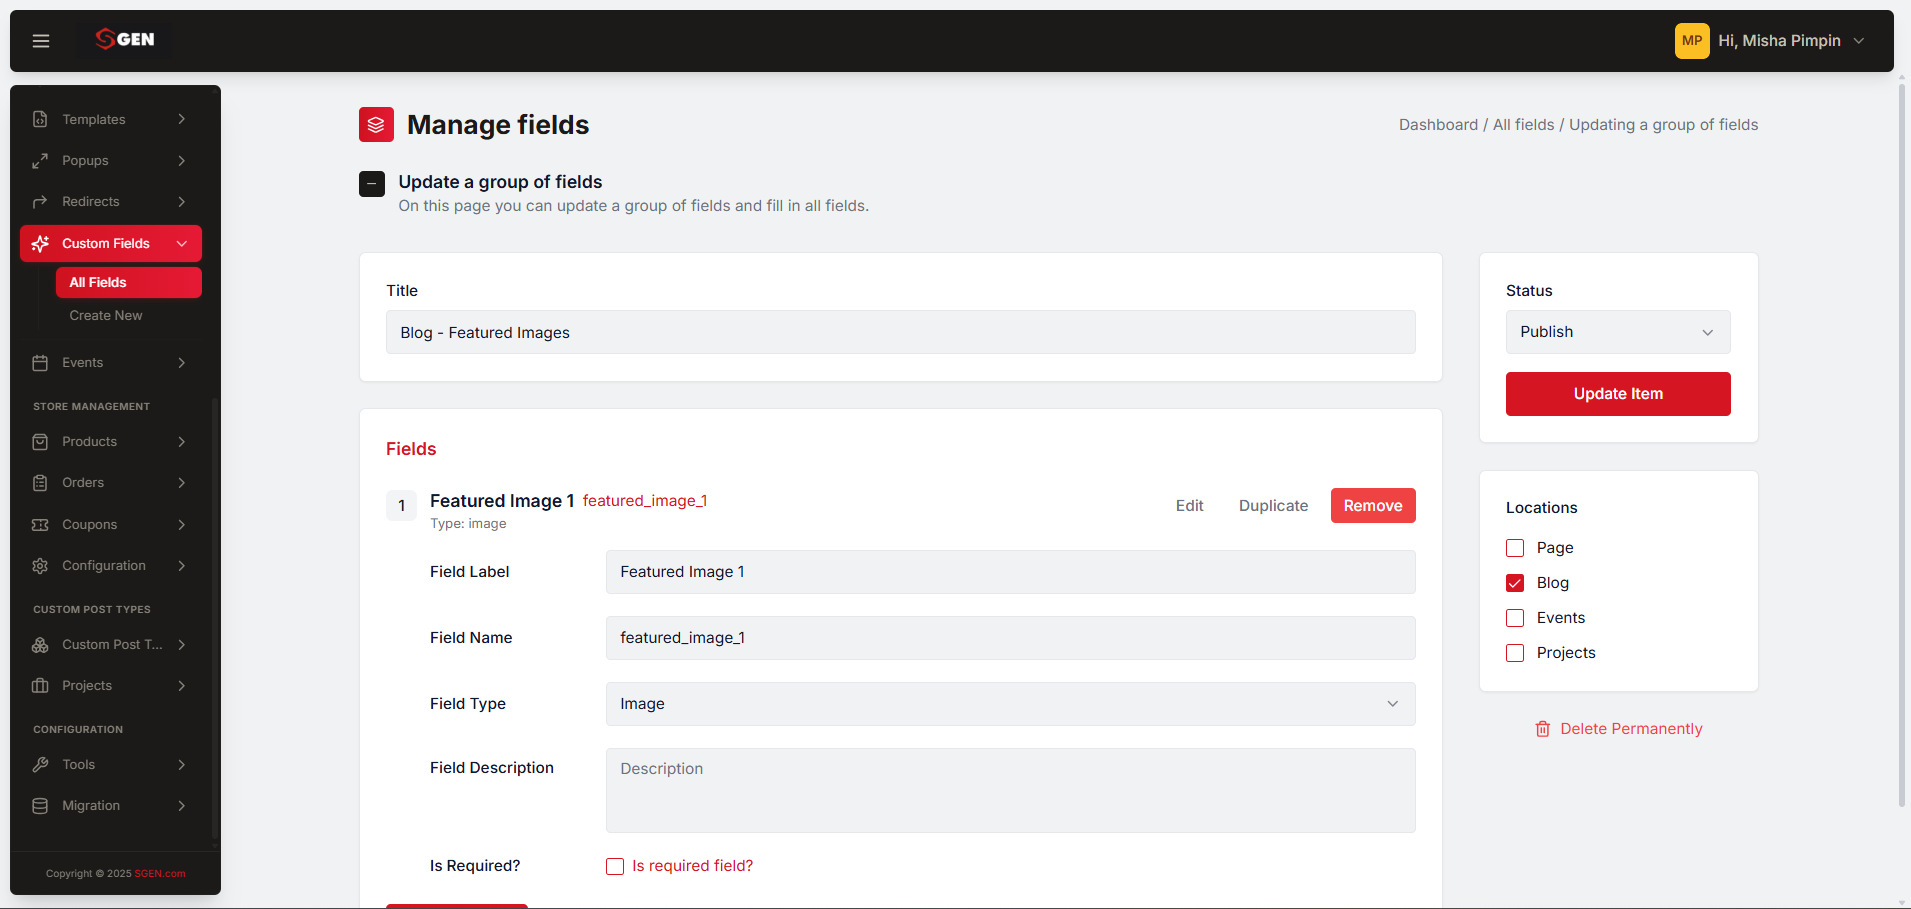Open the Projects menu item
Screen dimensions: 1911x909
111,686
